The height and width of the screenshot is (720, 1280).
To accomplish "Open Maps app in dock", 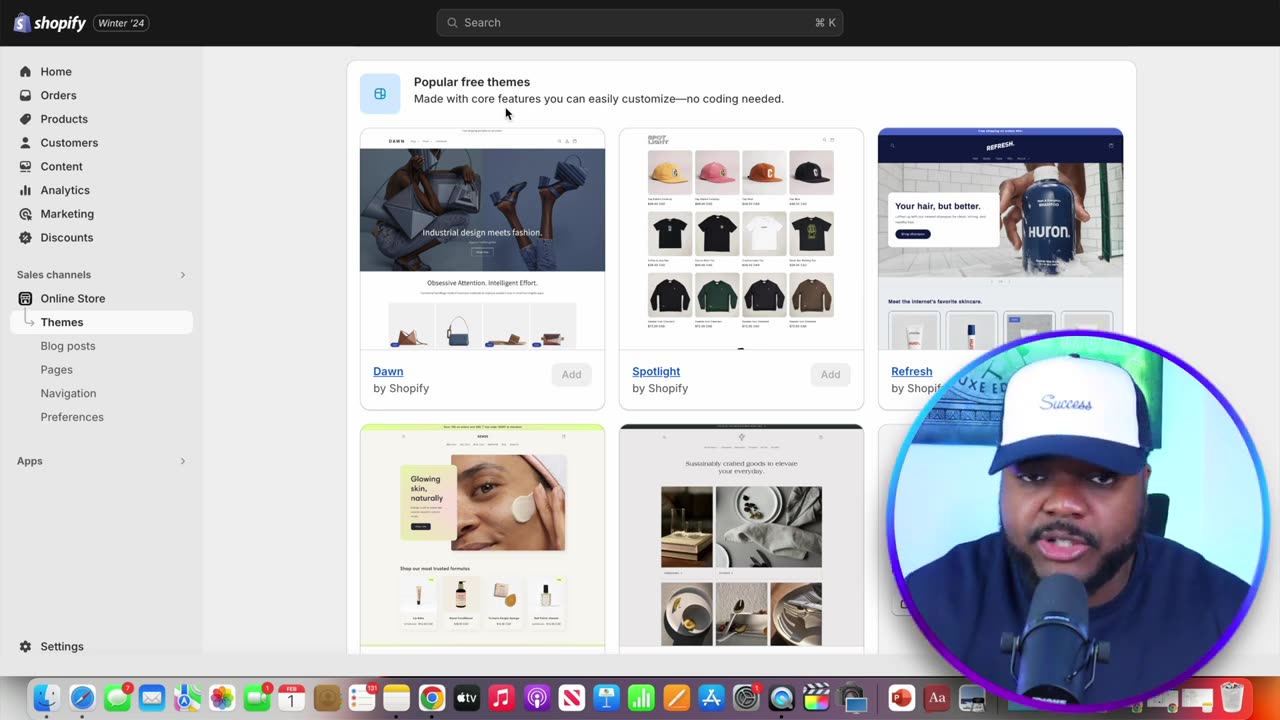I will [187, 697].
